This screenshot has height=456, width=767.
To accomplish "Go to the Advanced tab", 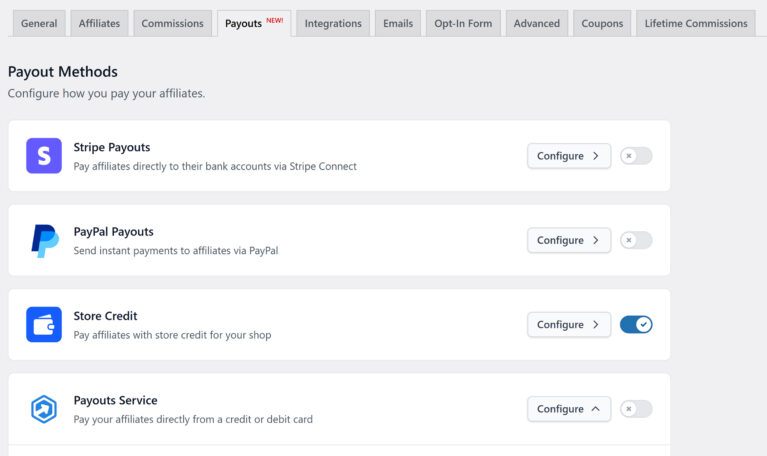I will [537, 23].
